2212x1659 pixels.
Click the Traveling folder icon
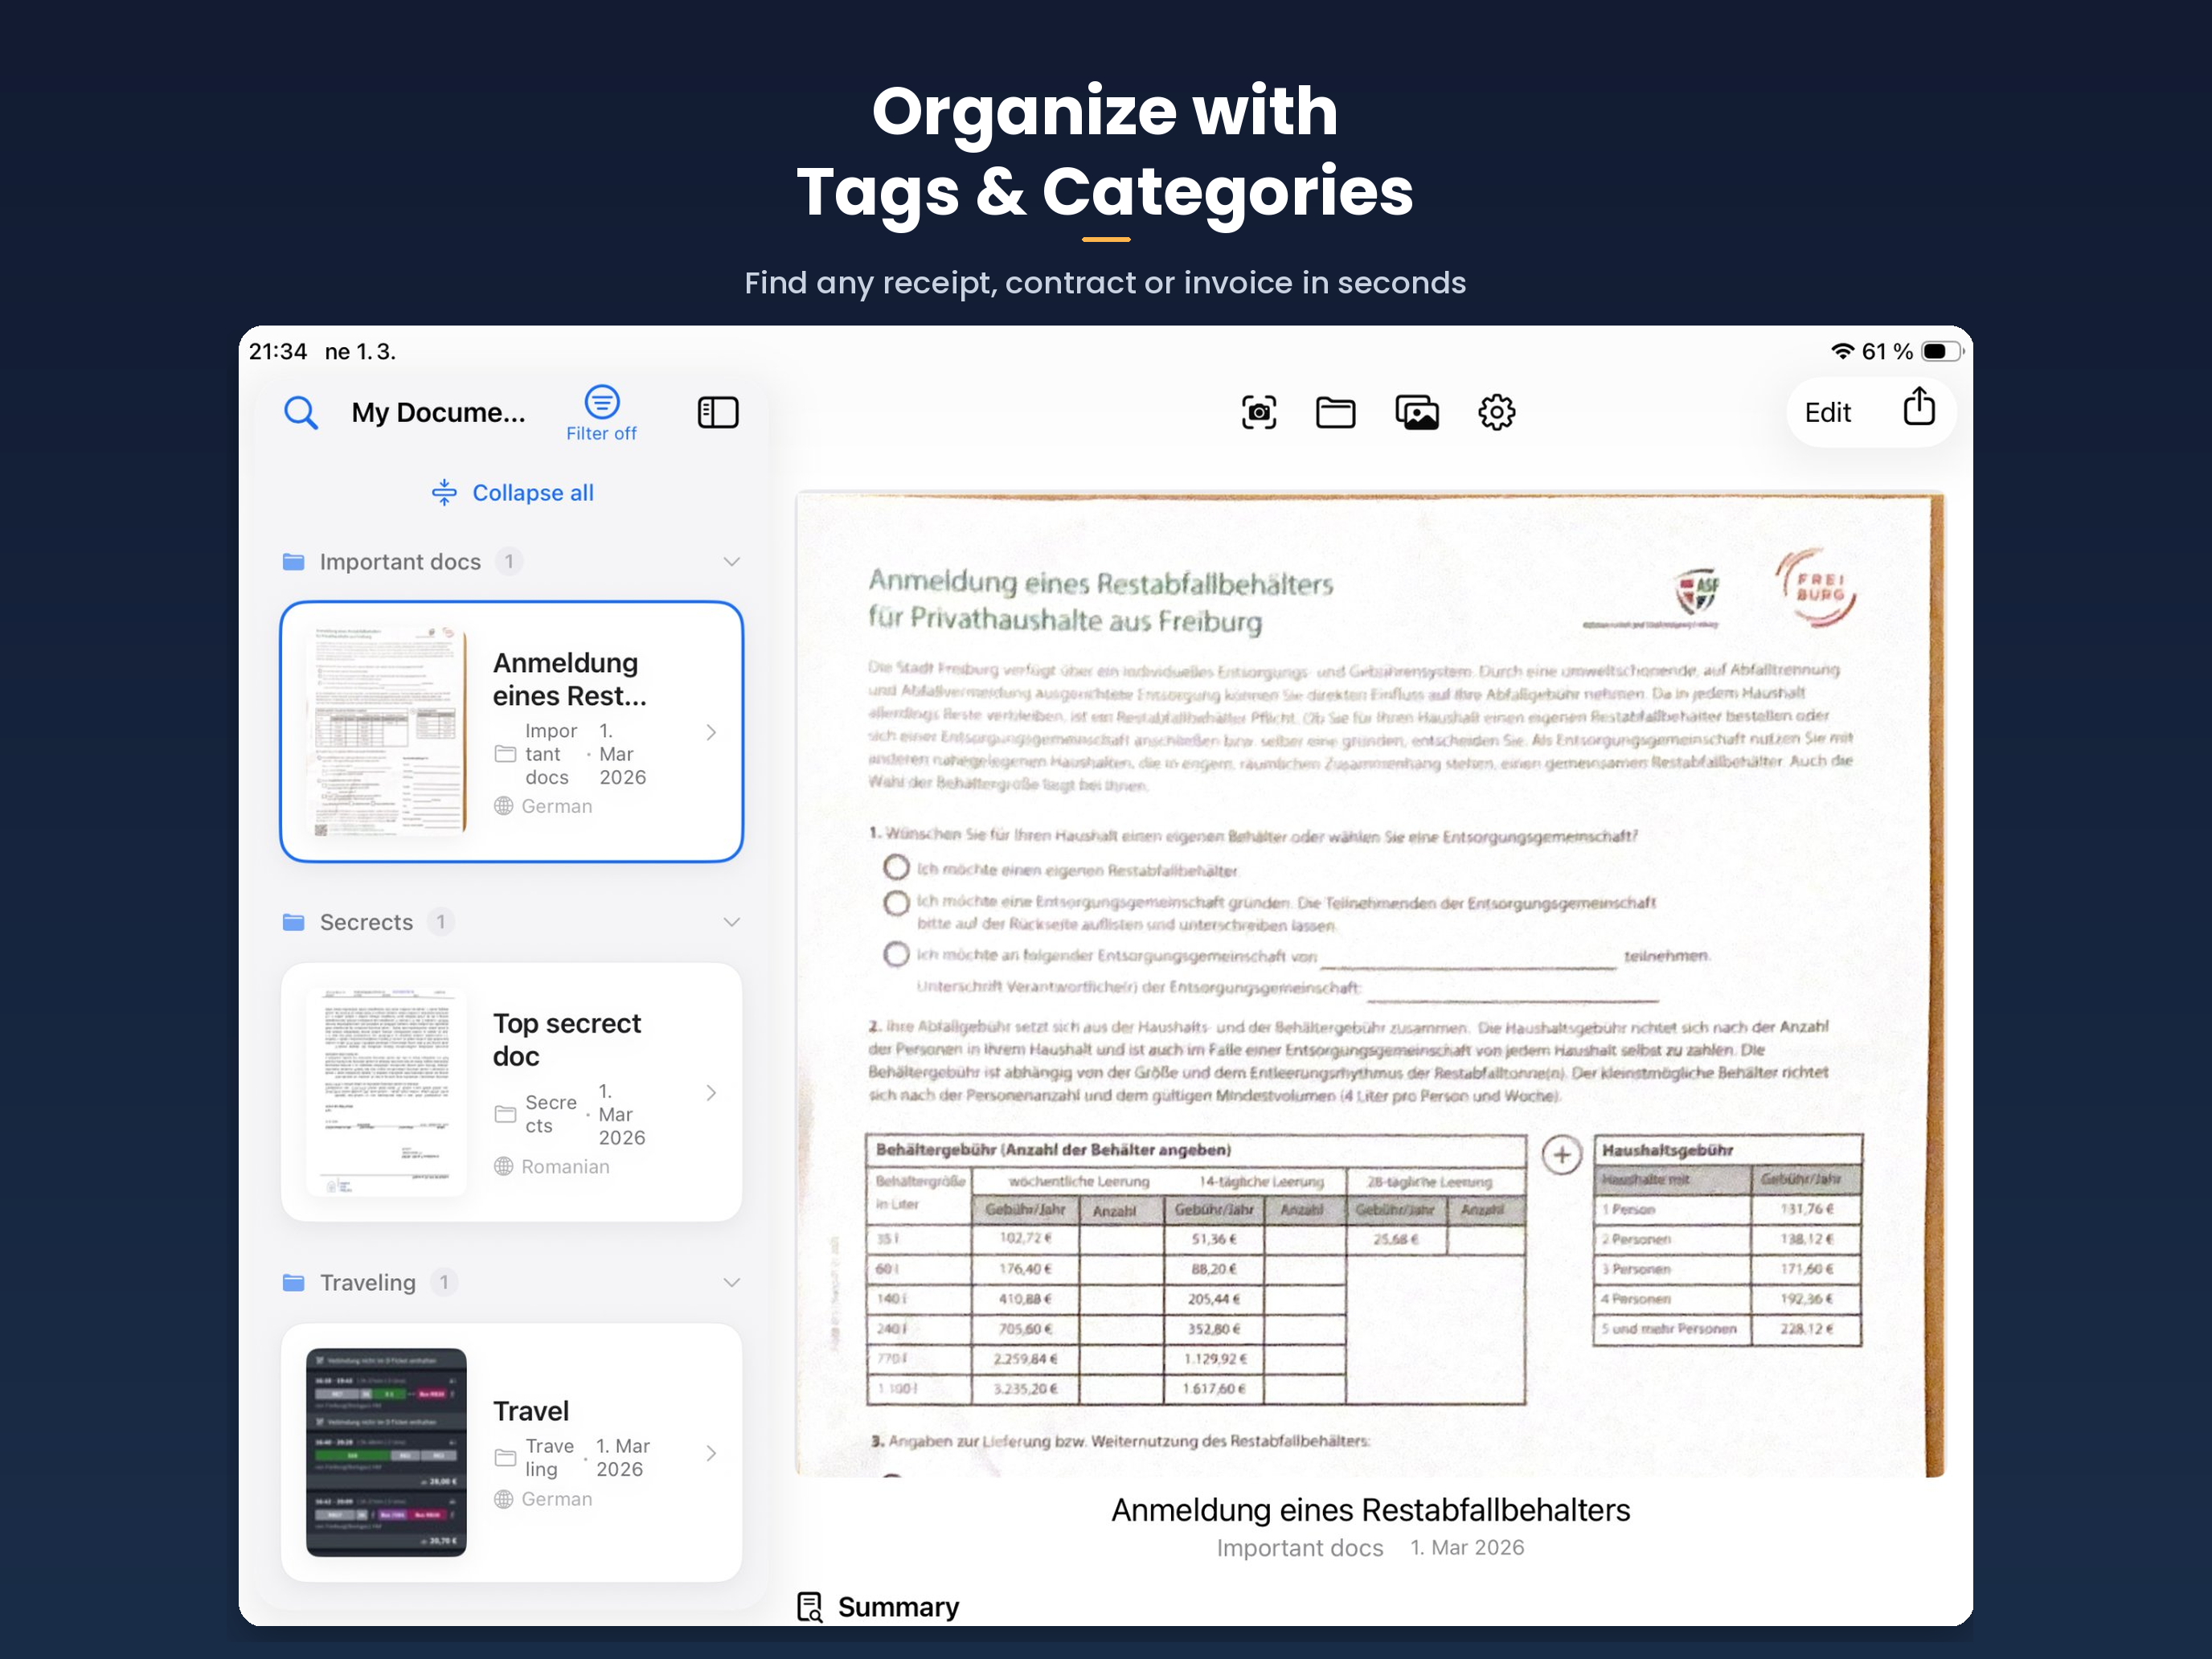293,1282
